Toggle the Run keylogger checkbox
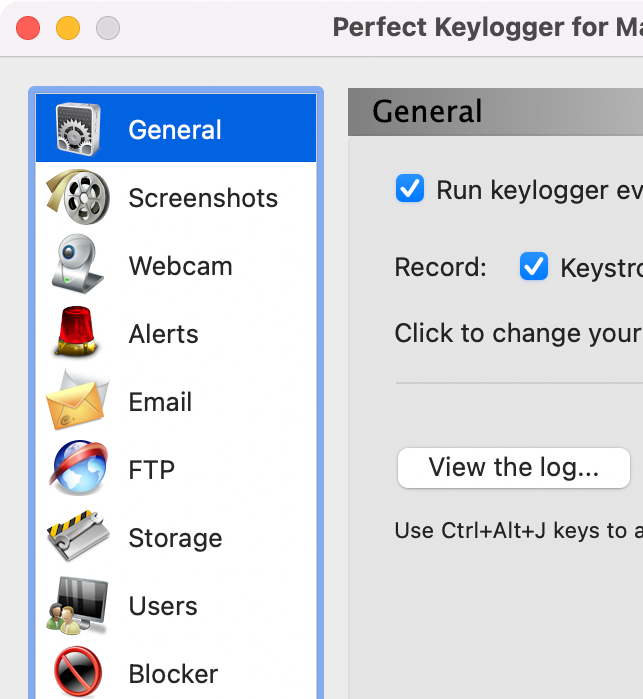Viewport: 643px width, 699px height. pyautogui.click(x=409, y=188)
